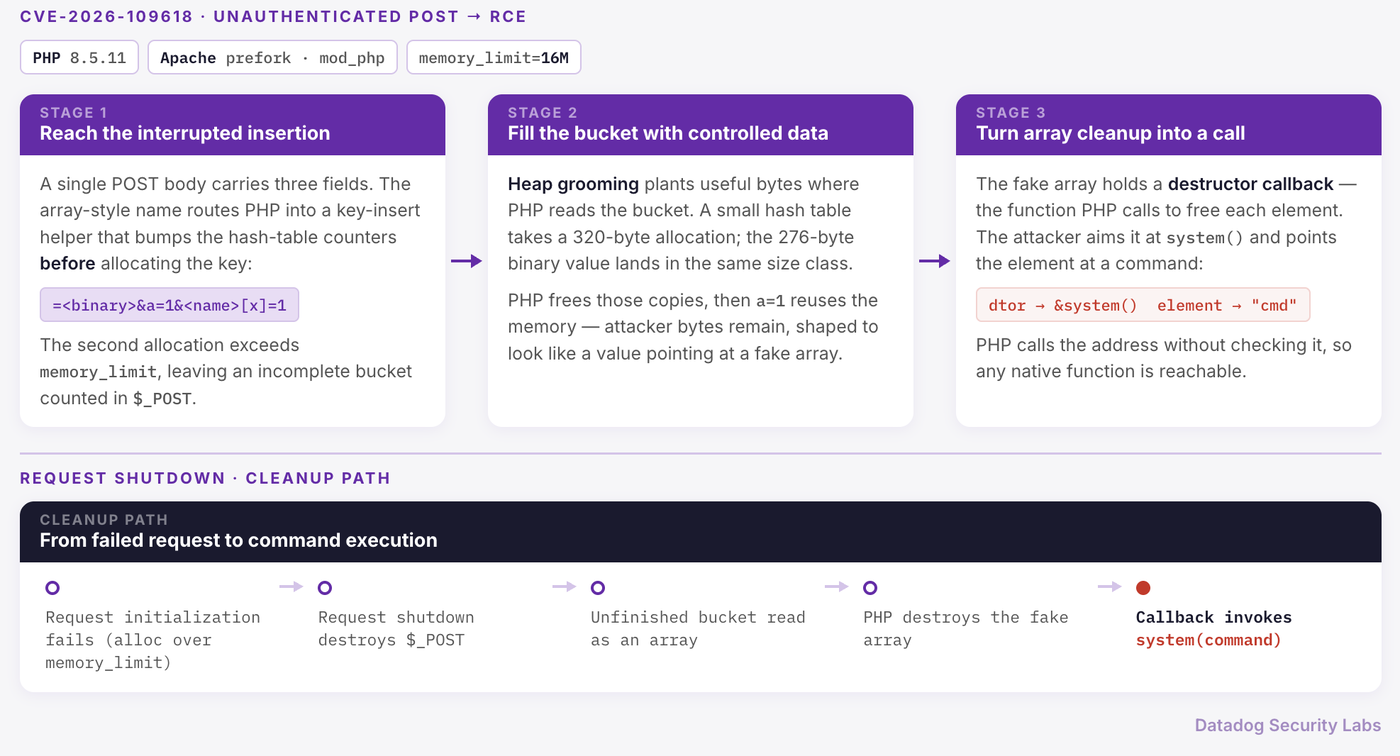
Task: Select 'Turn array cleanup into a call' heading
Action: click(1110, 133)
